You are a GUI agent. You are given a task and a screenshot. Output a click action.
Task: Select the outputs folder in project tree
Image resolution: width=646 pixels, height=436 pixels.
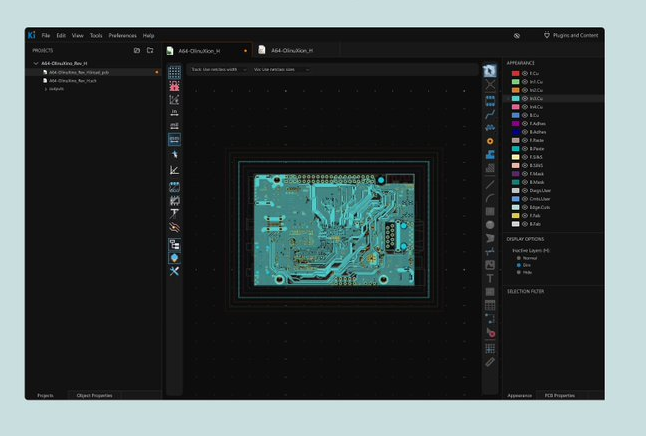pos(53,88)
